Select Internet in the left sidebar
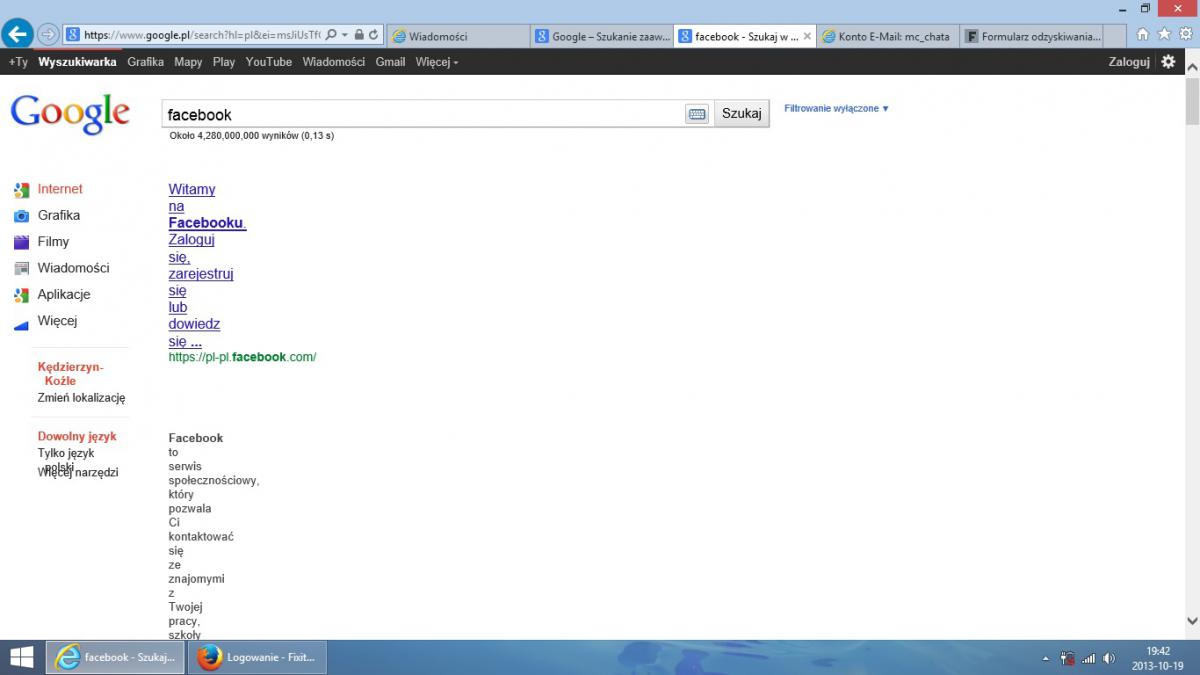This screenshot has width=1200, height=675. pos(60,189)
